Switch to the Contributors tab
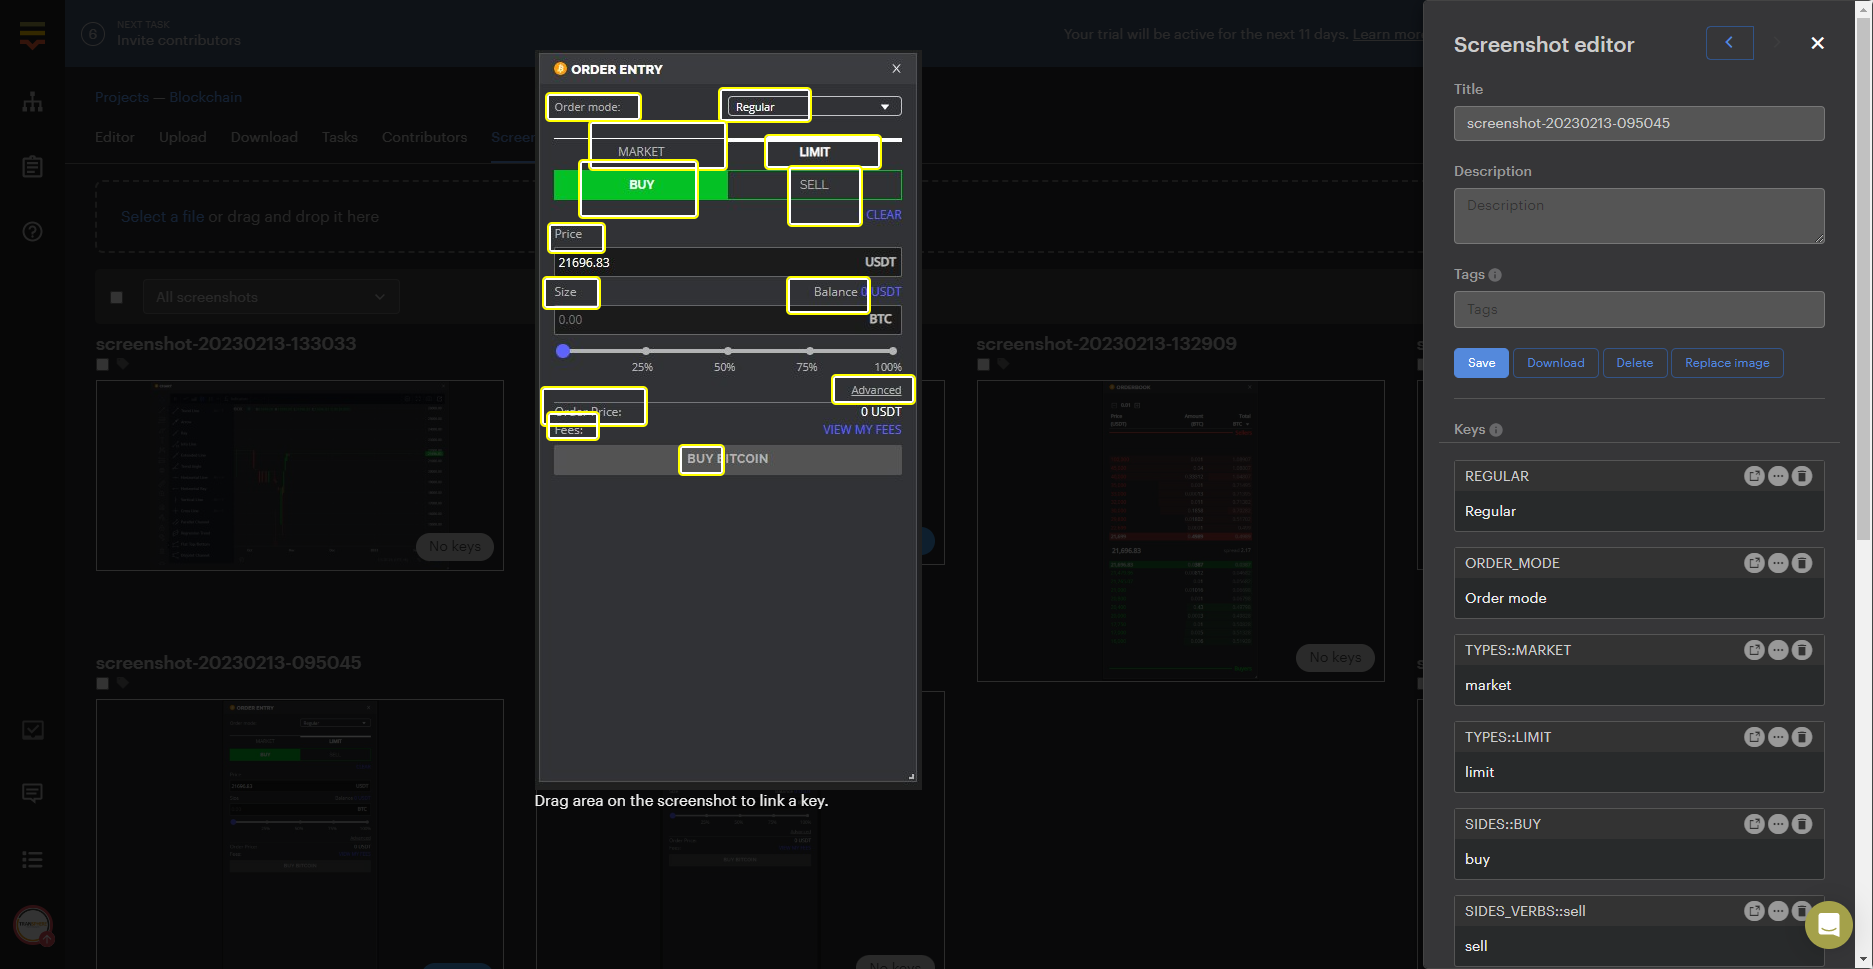Viewport: 1873px width, 969px height. point(424,137)
